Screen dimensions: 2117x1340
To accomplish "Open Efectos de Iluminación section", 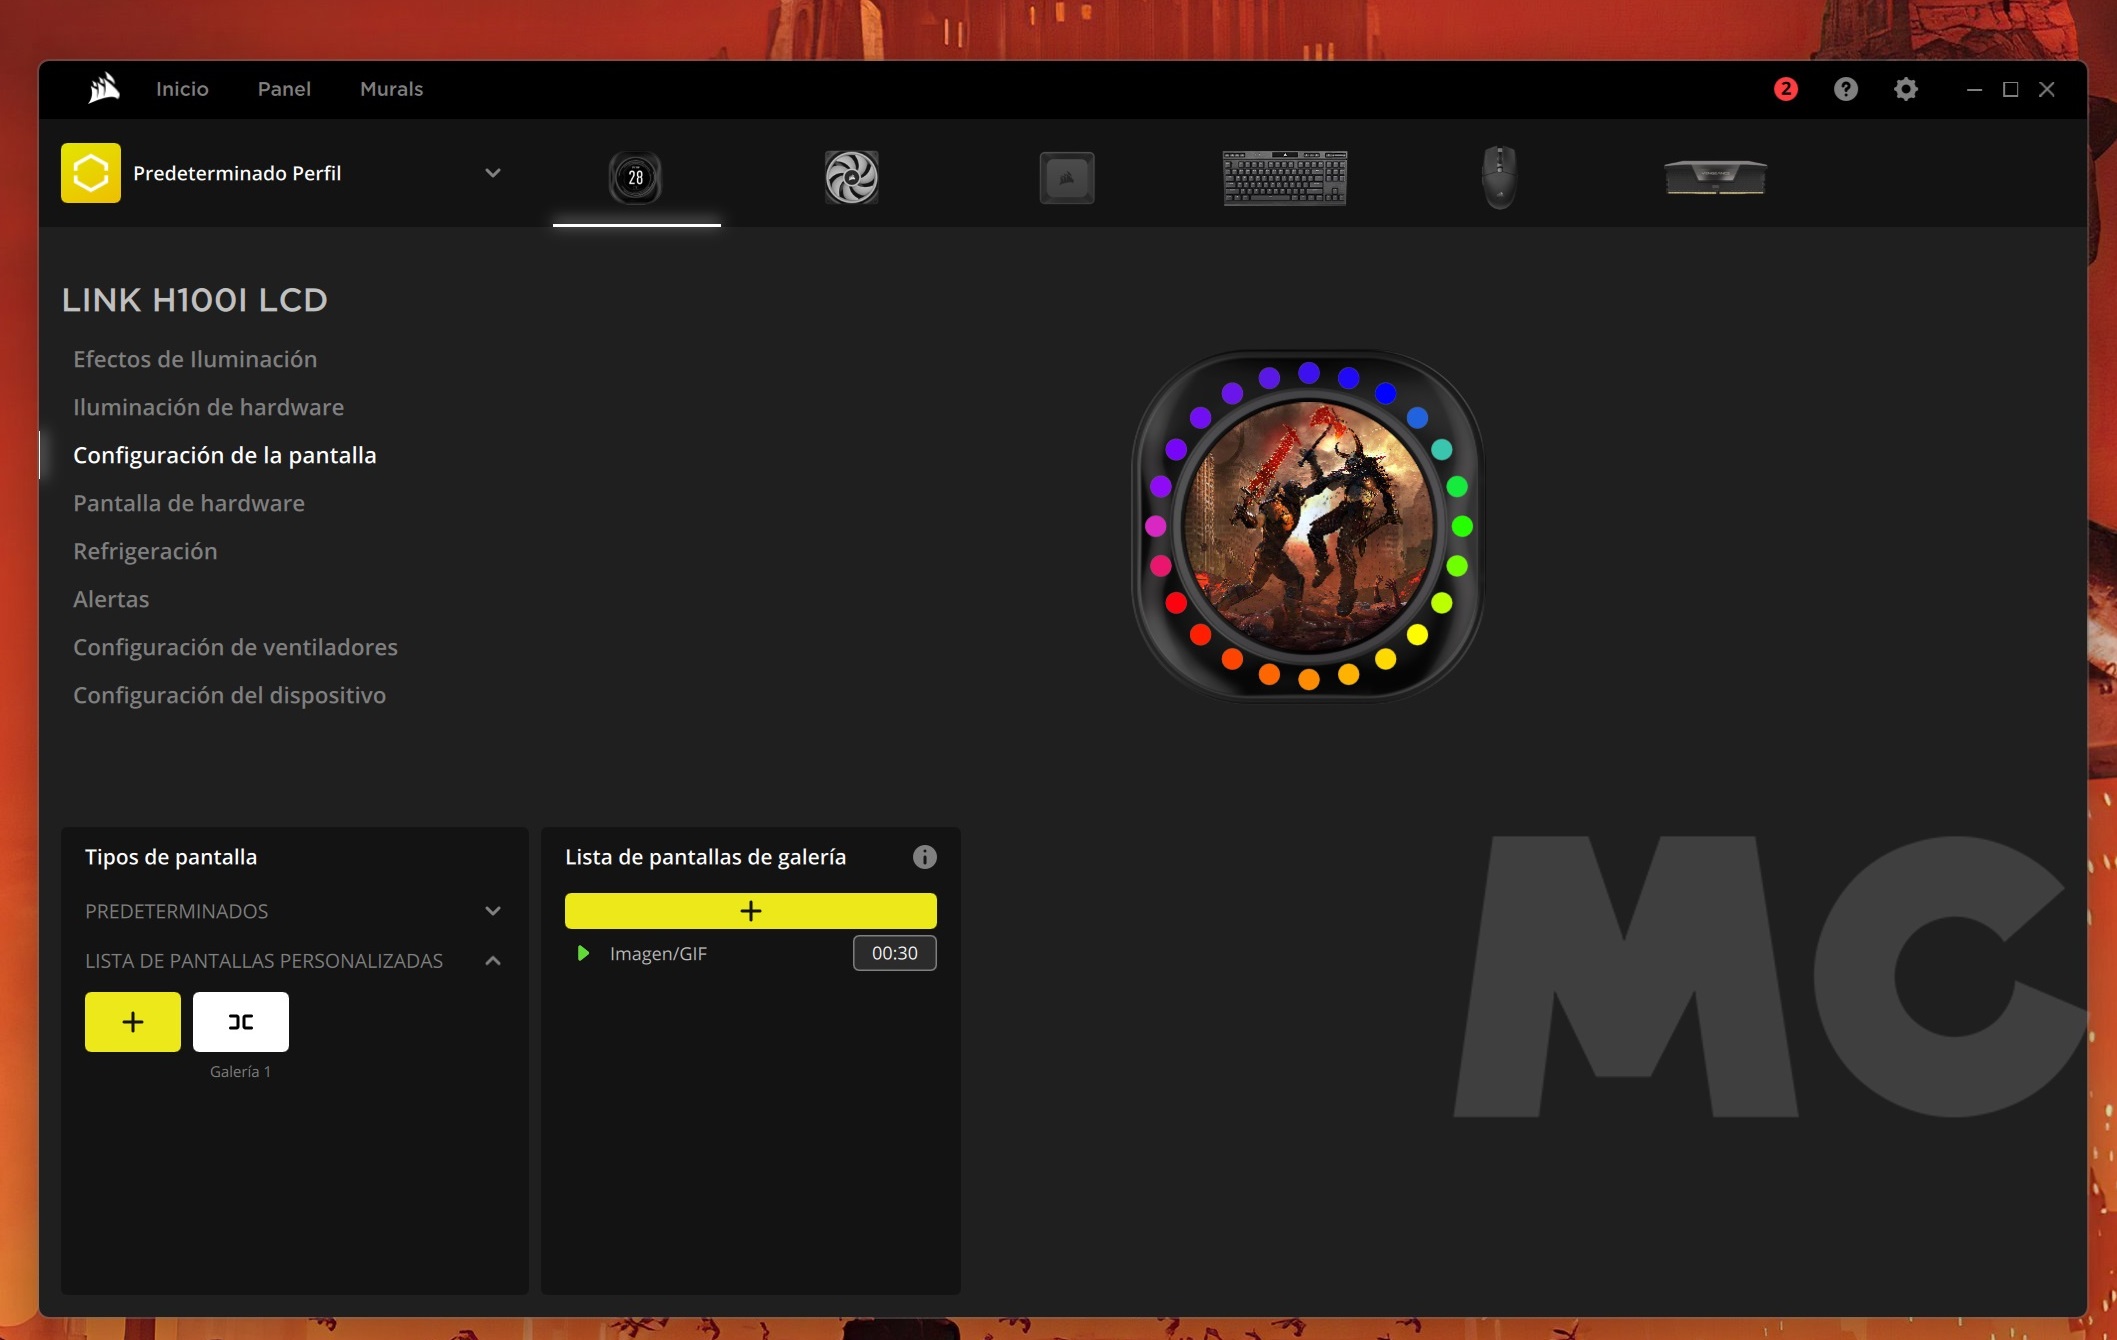I will click(195, 359).
